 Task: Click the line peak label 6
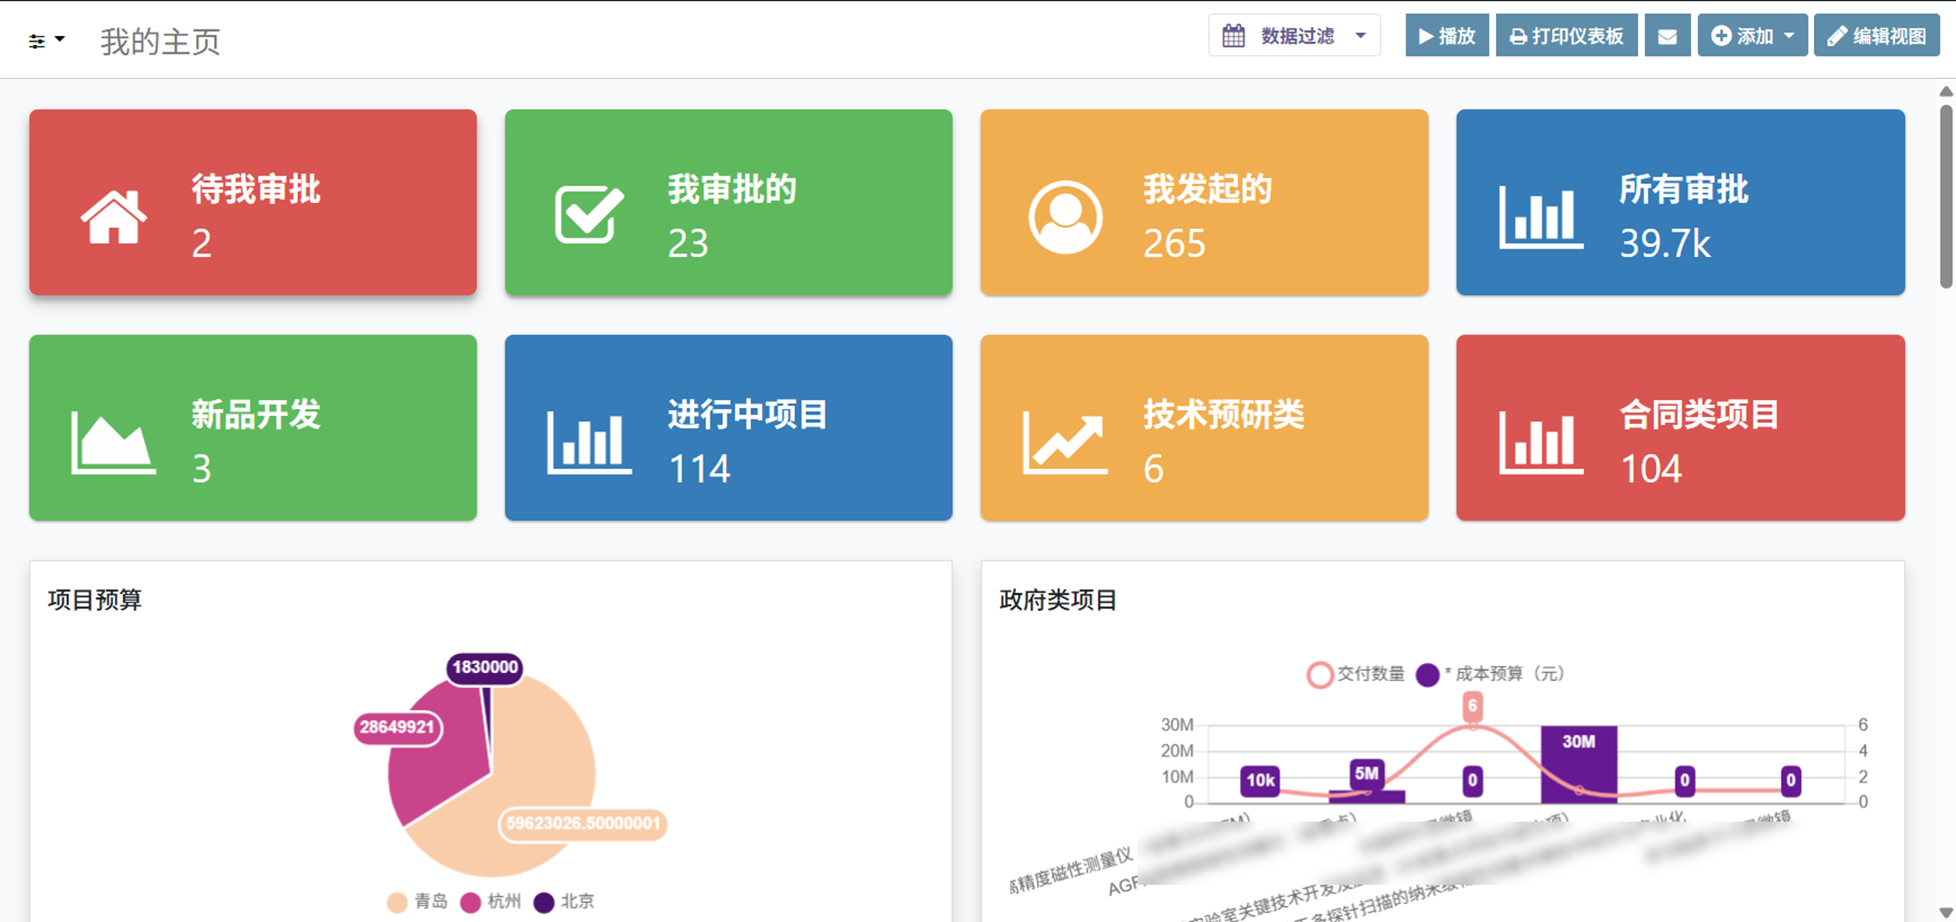click(1472, 706)
